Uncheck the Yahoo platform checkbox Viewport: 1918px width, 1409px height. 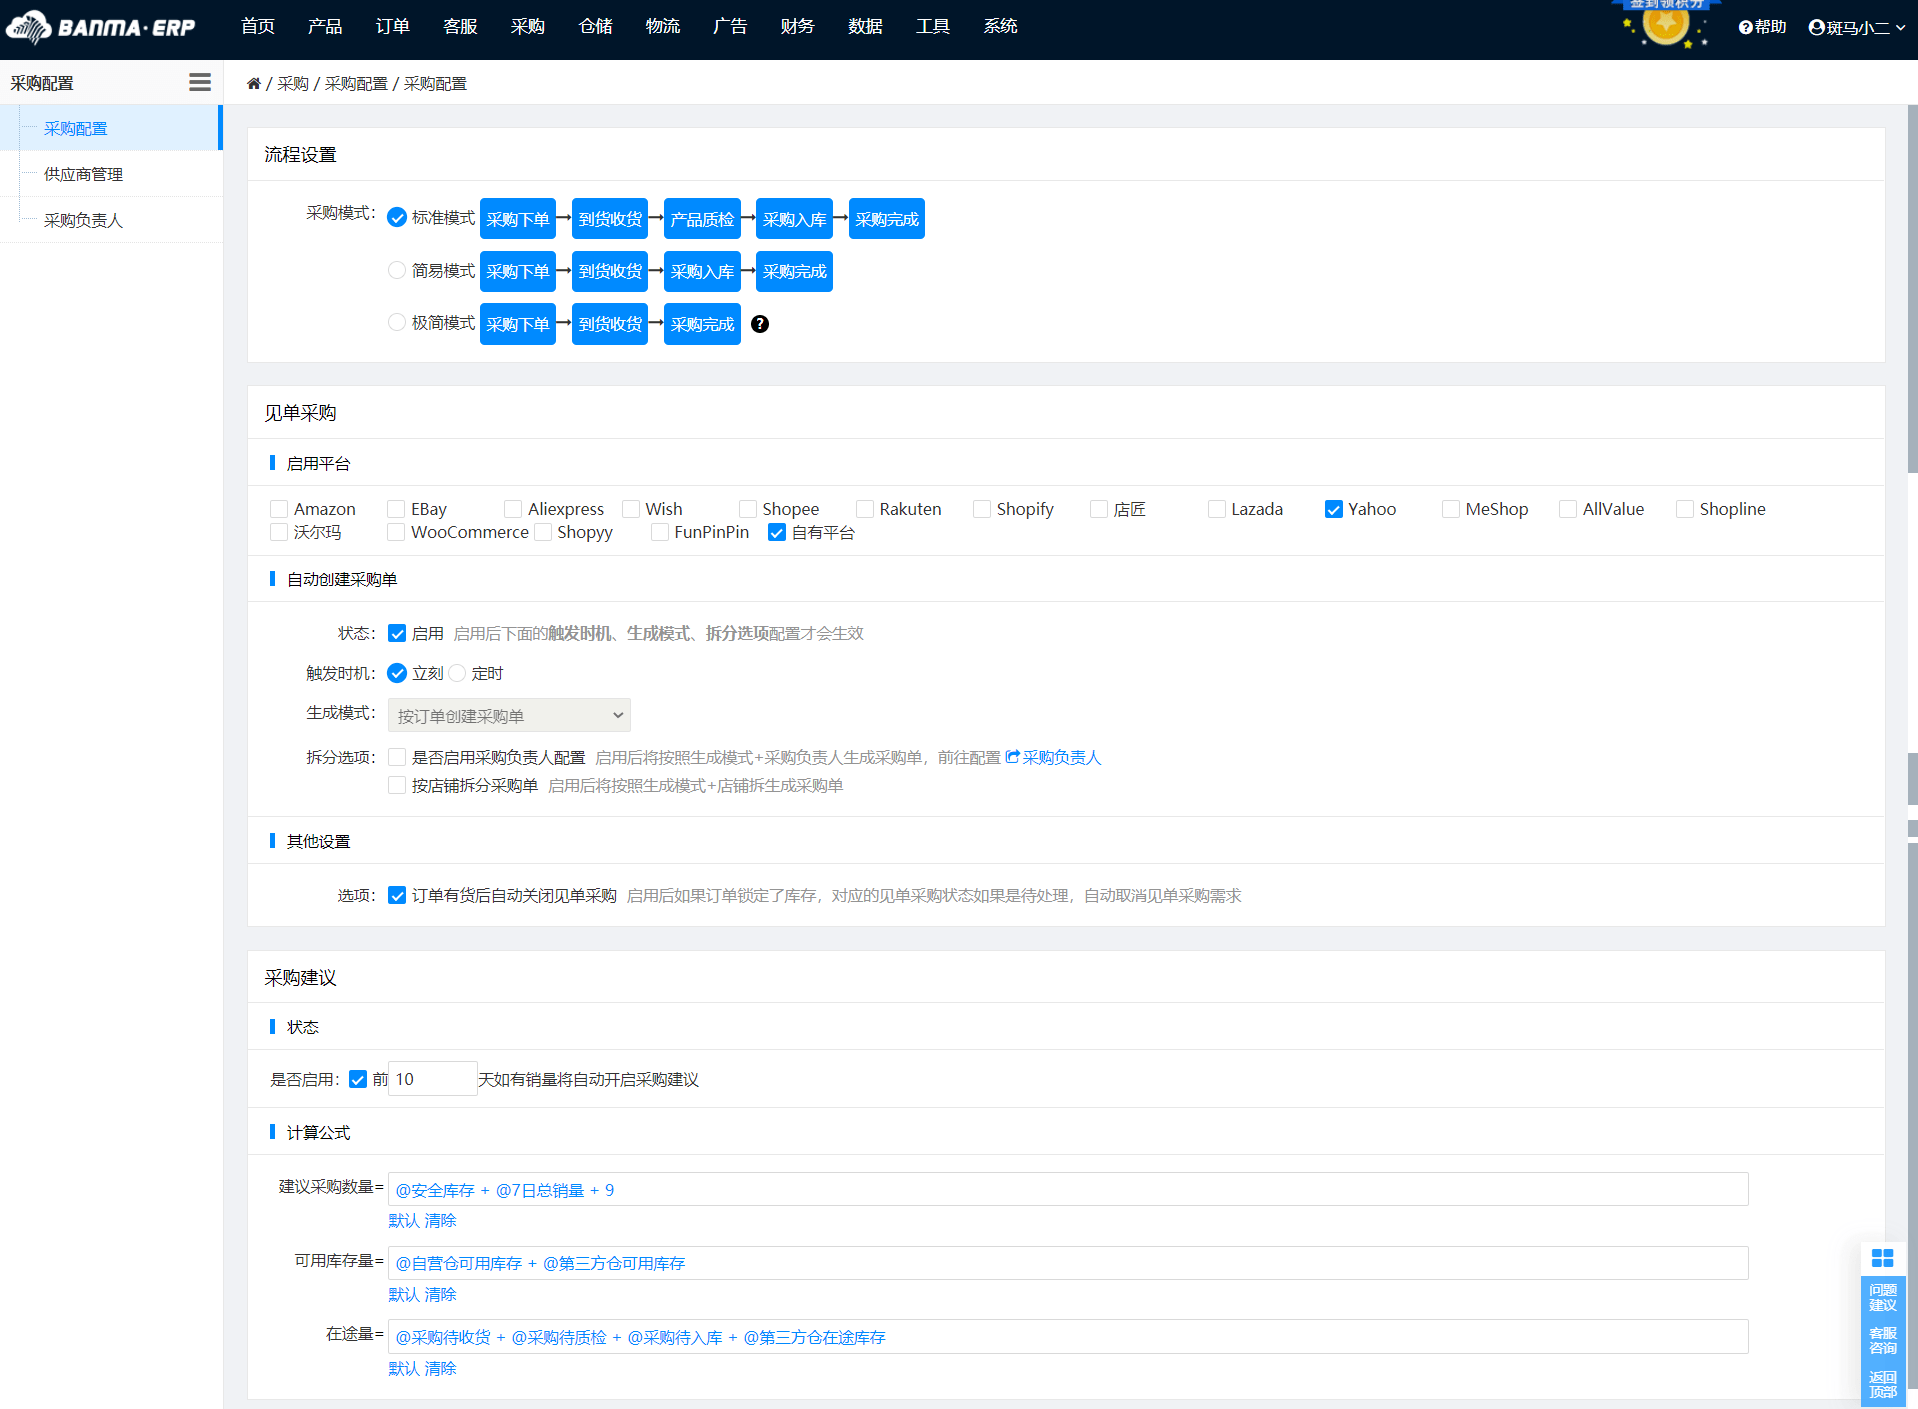tap(1333, 509)
